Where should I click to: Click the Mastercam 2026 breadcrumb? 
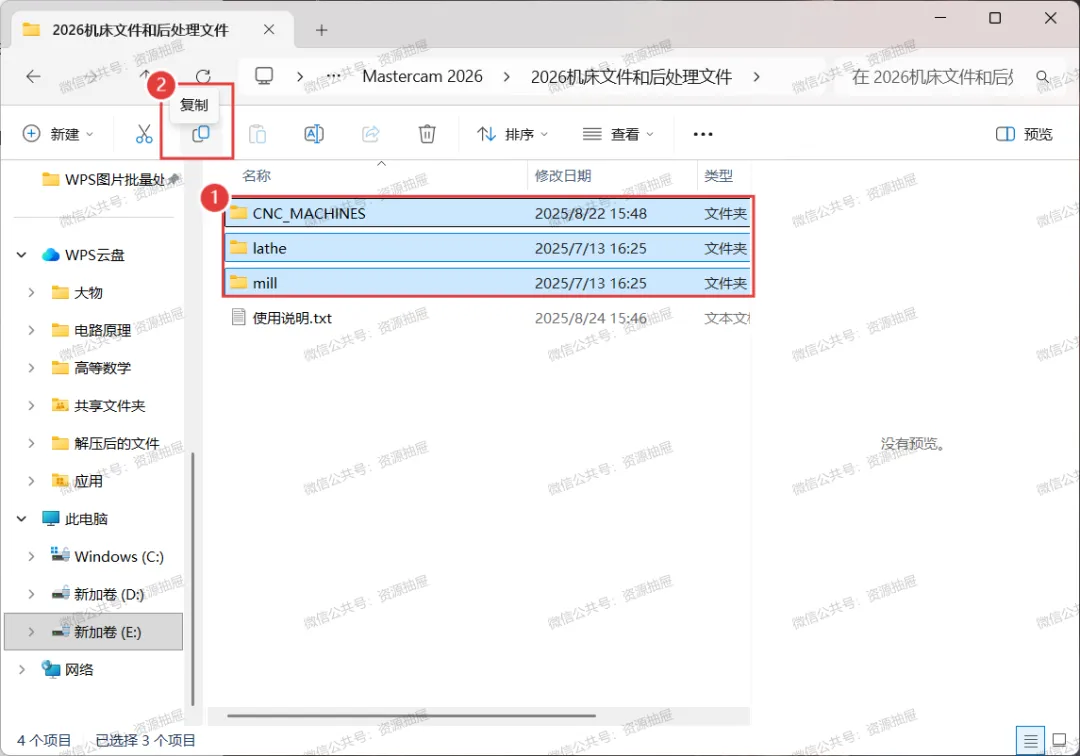422,76
